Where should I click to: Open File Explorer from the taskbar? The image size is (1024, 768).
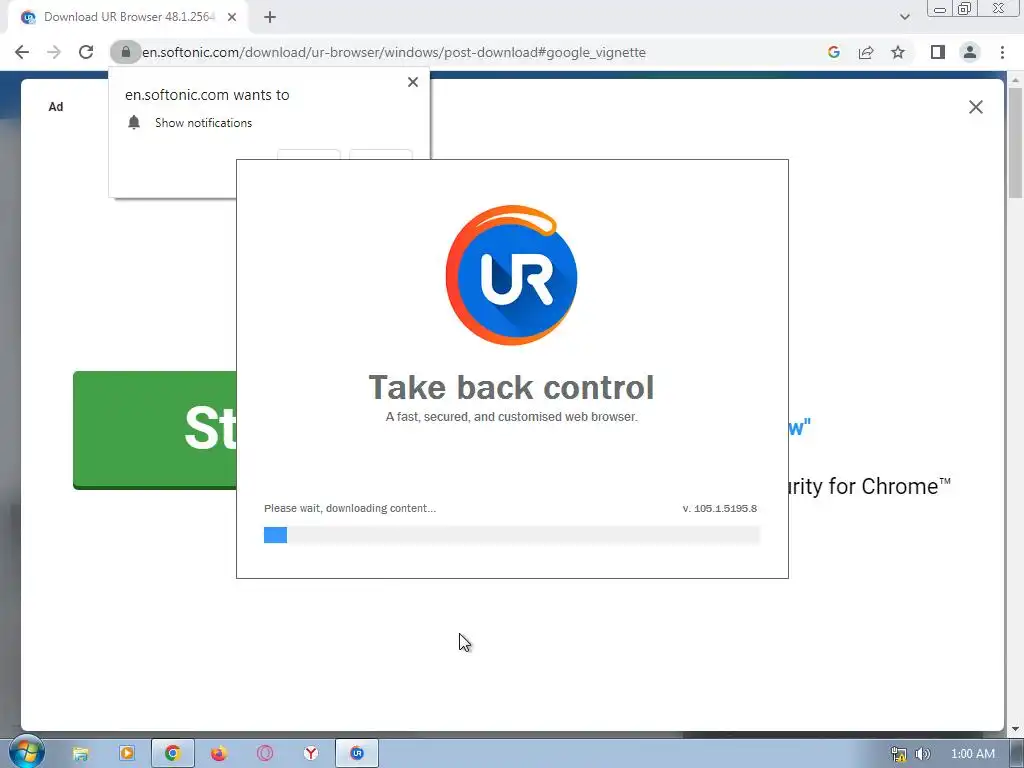pyautogui.click(x=80, y=754)
